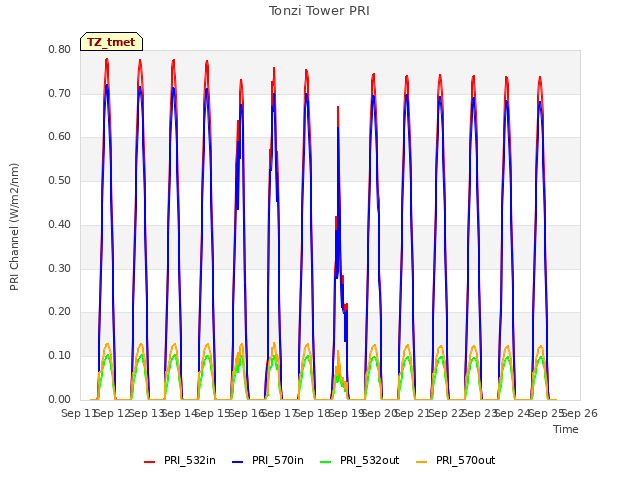This screenshot has width=640, height=480.
Task: Click the red PRI_532in legend swatch
Action: click(x=150, y=461)
